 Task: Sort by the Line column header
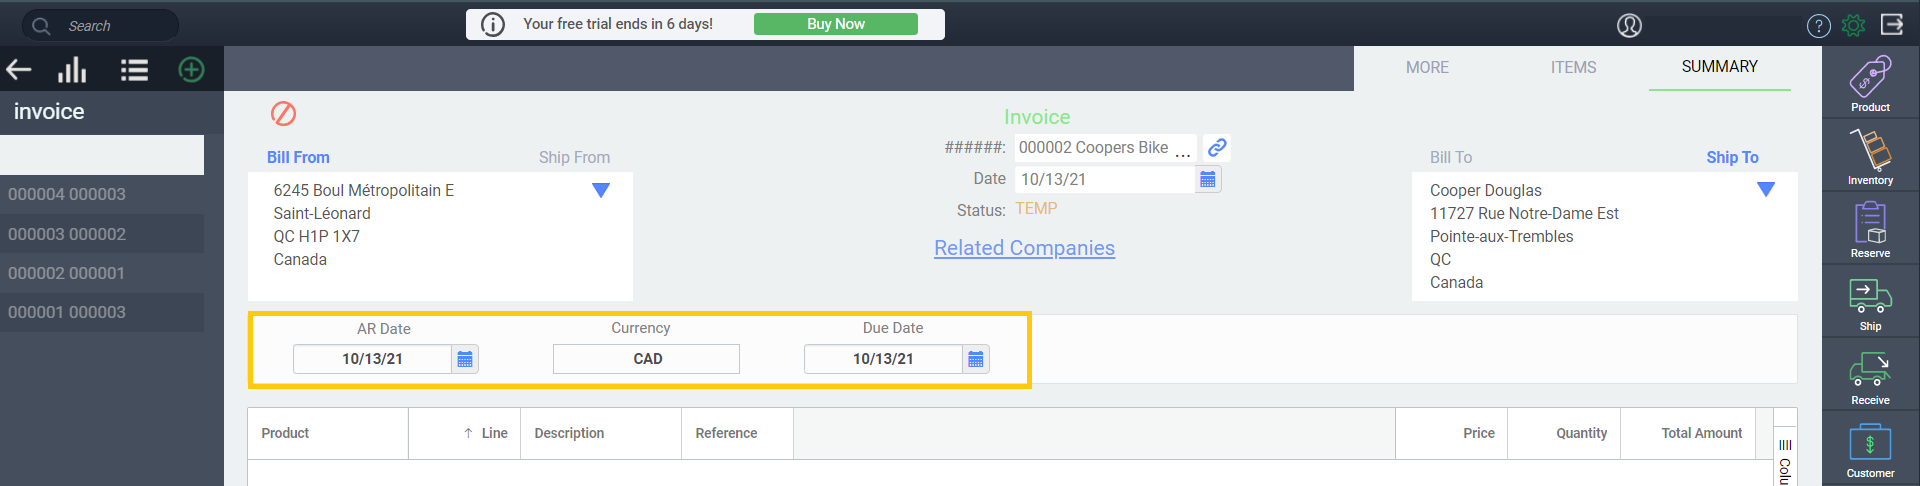(465, 433)
